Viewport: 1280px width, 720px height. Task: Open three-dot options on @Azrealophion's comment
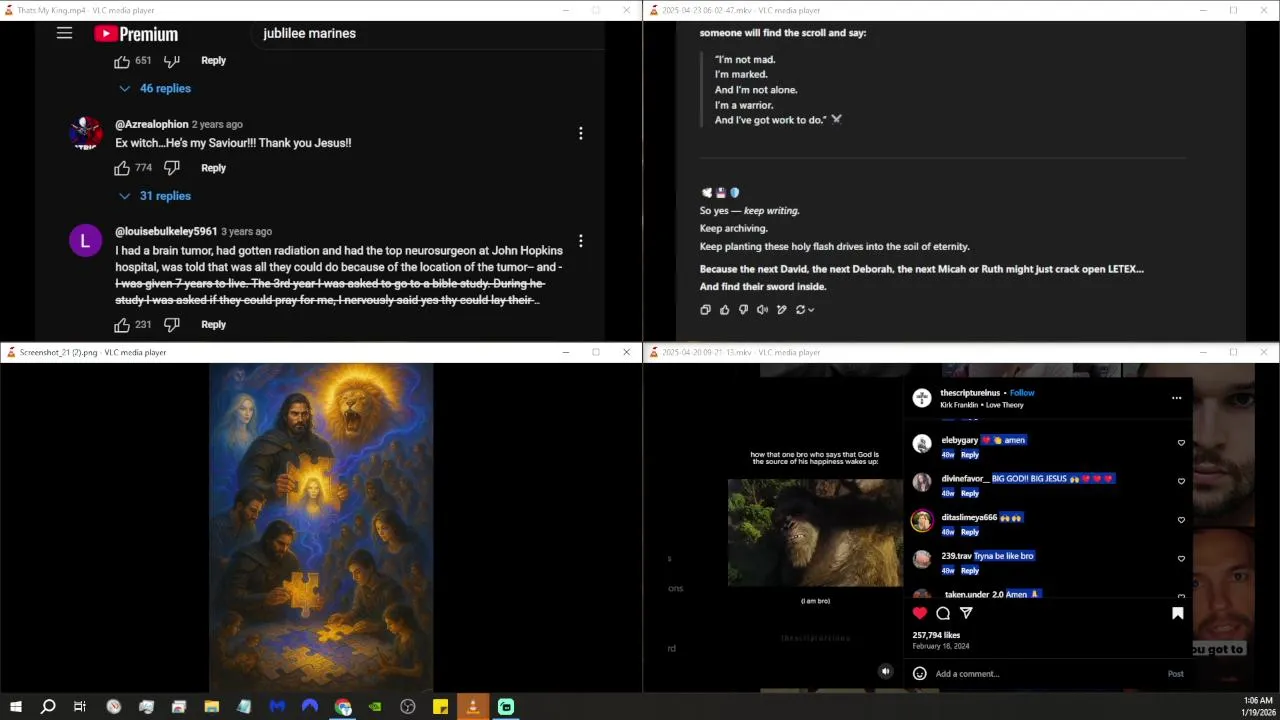click(580, 134)
